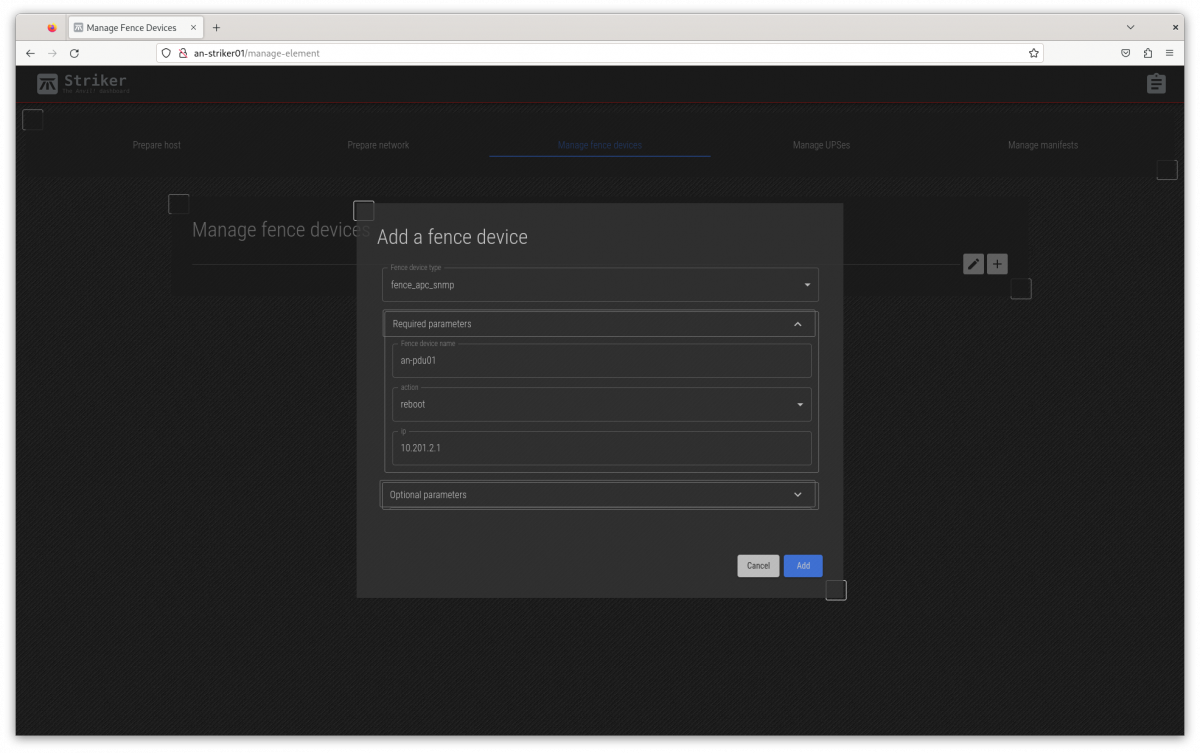The height and width of the screenshot is (753, 1200).
Task: Click the Cancel button
Action: pyautogui.click(x=758, y=566)
